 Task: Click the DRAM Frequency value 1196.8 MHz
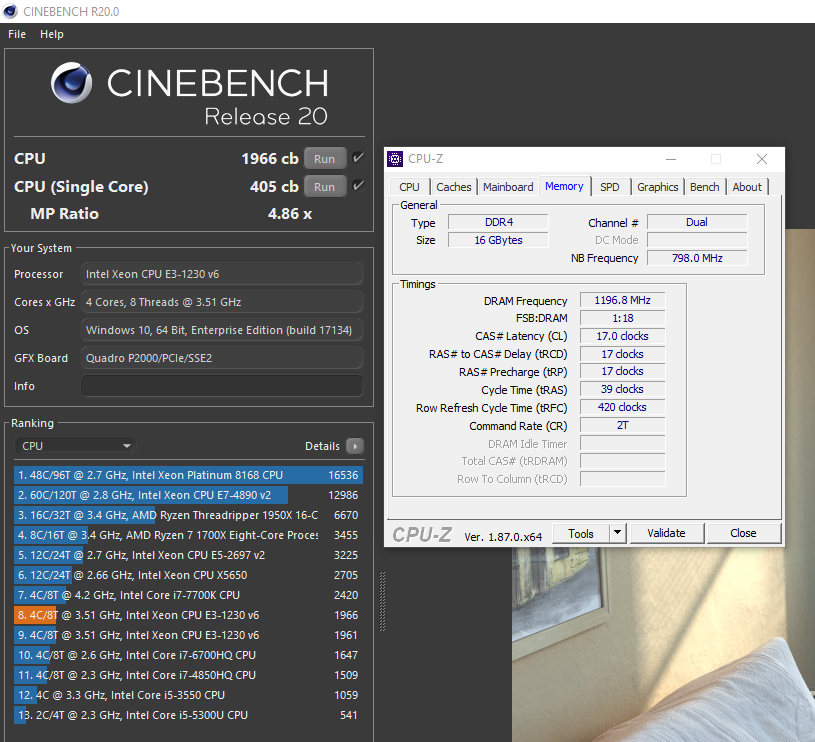tap(622, 300)
